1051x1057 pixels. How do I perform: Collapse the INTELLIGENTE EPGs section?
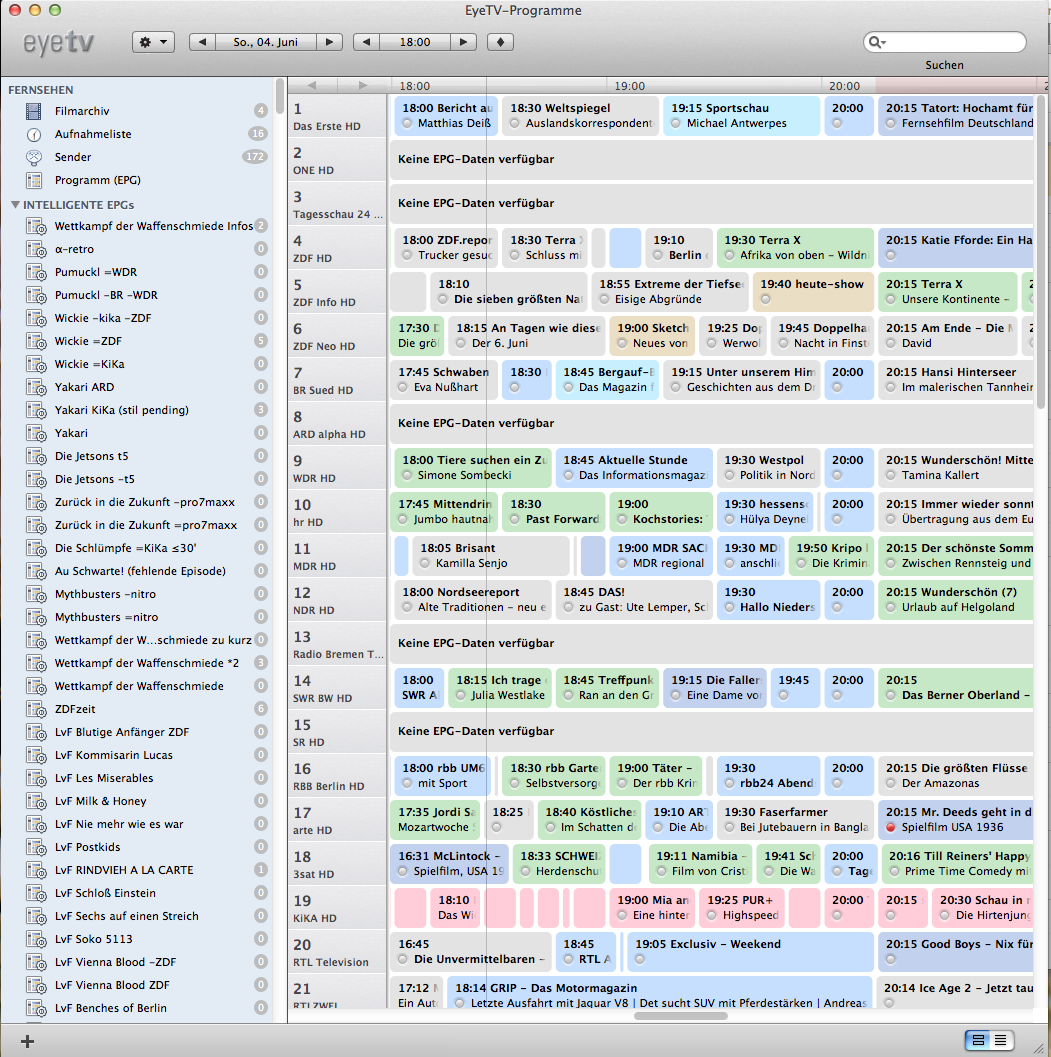tap(16, 205)
